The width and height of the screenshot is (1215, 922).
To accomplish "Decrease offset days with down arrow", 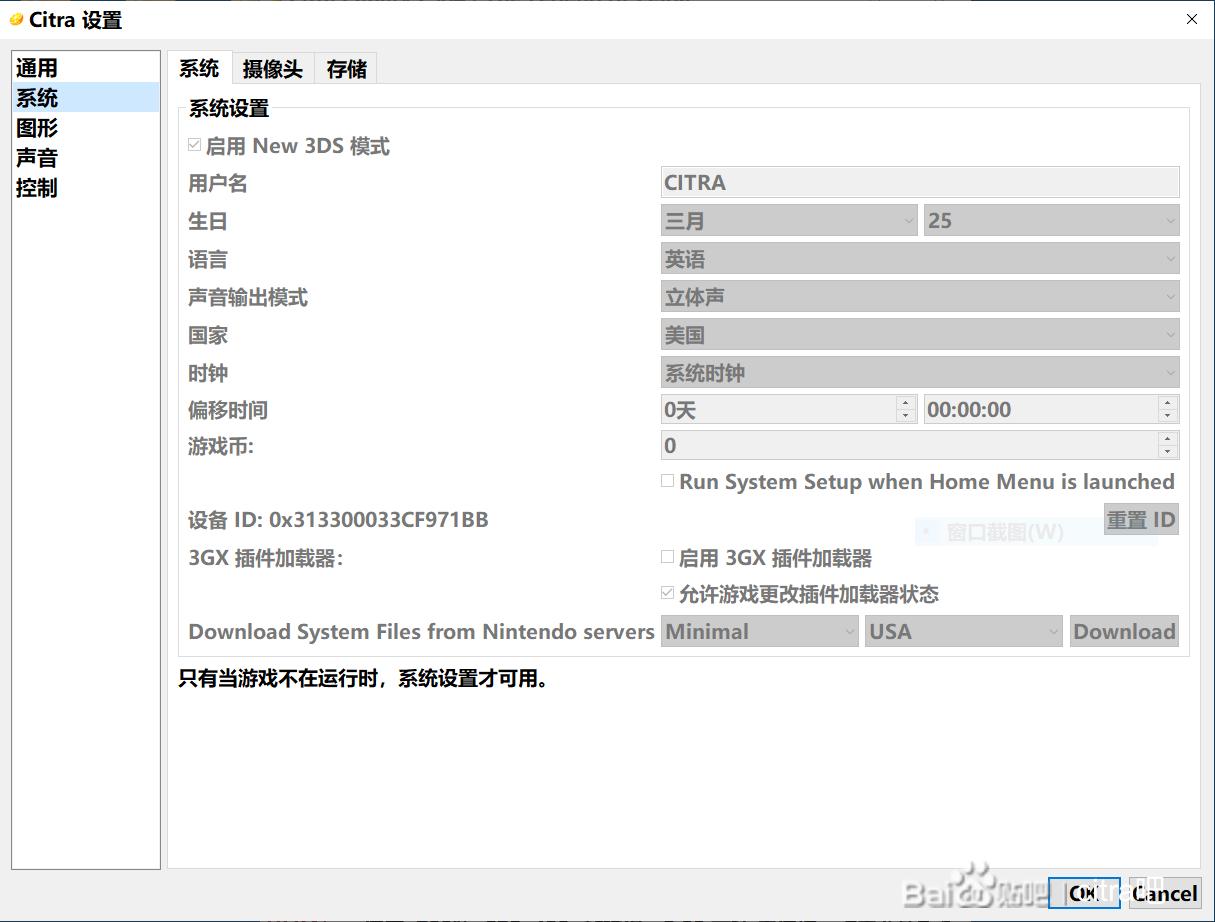I will tap(907, 416).
